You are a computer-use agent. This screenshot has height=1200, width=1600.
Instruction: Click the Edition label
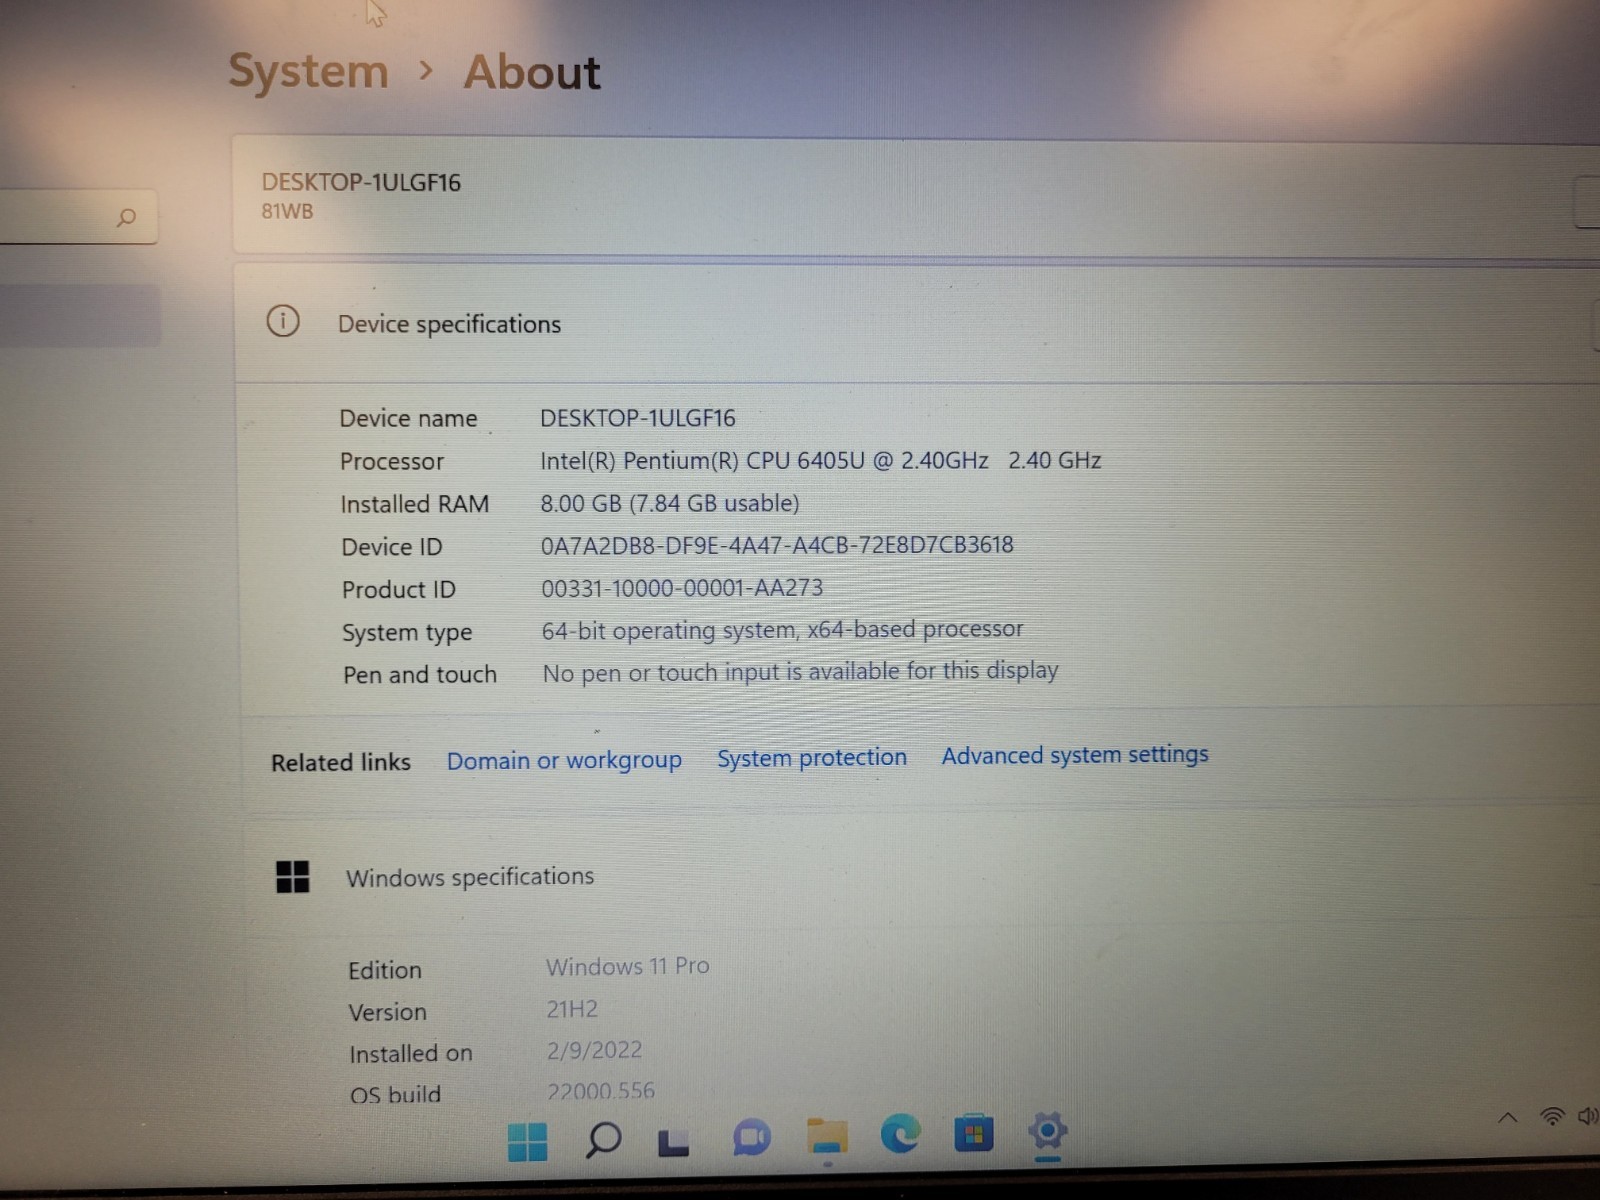[x=385, y=970]
